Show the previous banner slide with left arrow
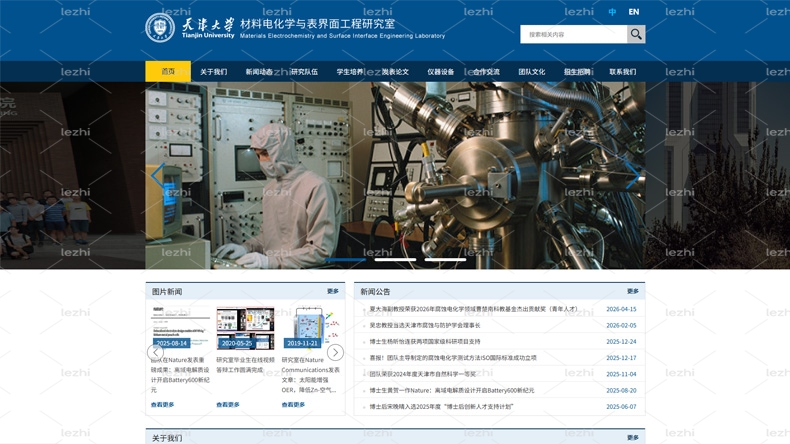Image resolution: width=790 pixels, height=444 pixels. [158, 175]
